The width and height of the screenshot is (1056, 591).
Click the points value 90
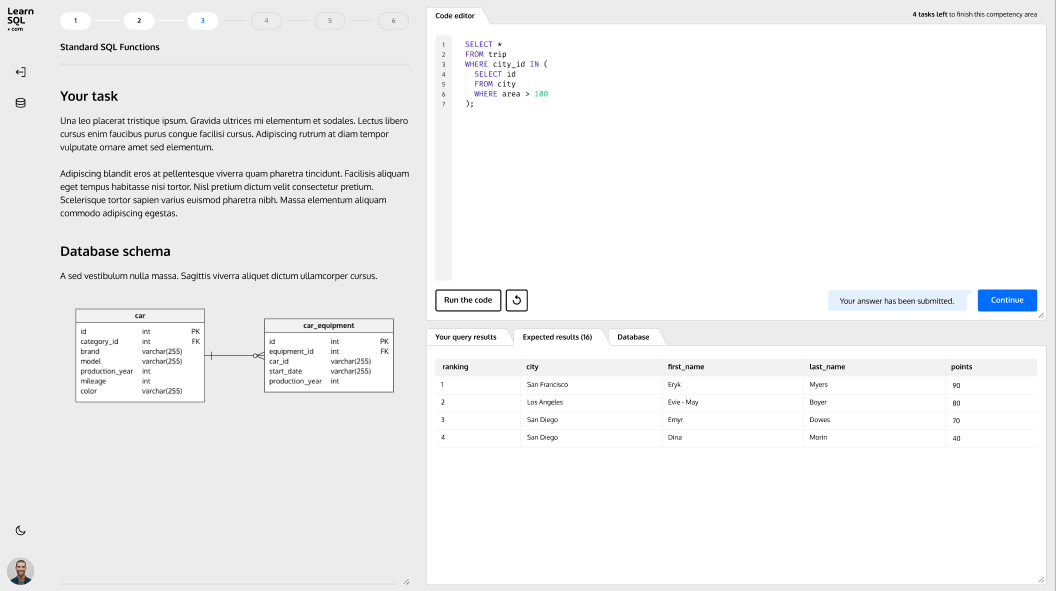pyautogui.click(x=956, y=386)
